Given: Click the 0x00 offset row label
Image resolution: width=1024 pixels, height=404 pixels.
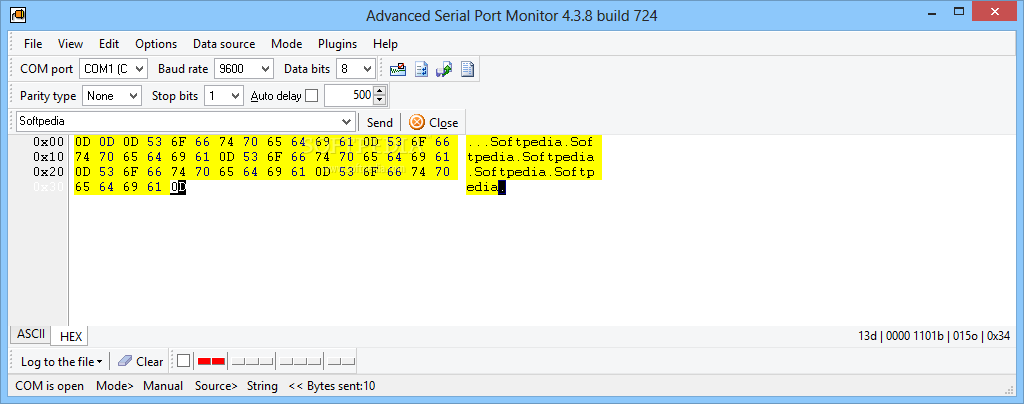Looking at the screenshot, I should tap(49, 142).
